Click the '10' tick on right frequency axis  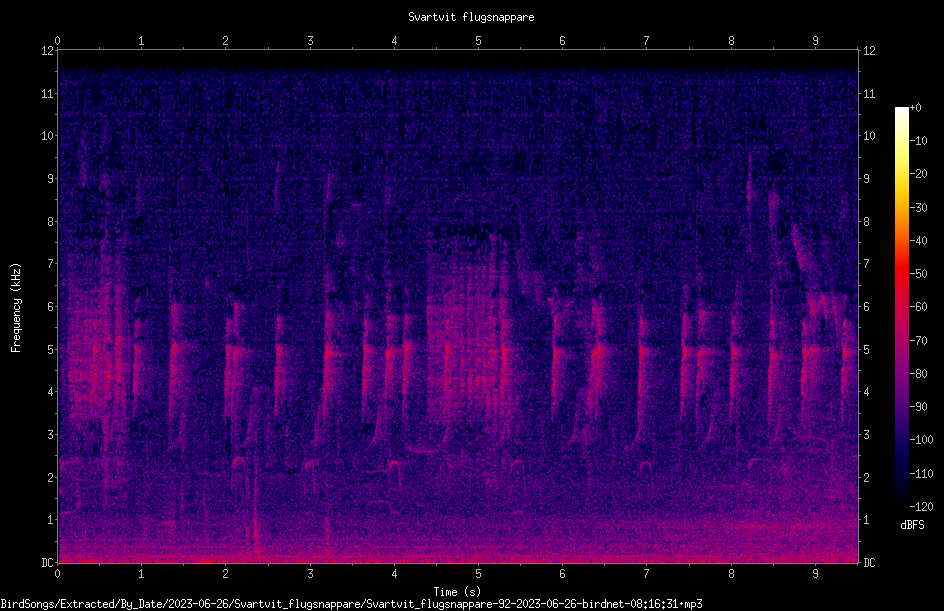click(869, 136)
